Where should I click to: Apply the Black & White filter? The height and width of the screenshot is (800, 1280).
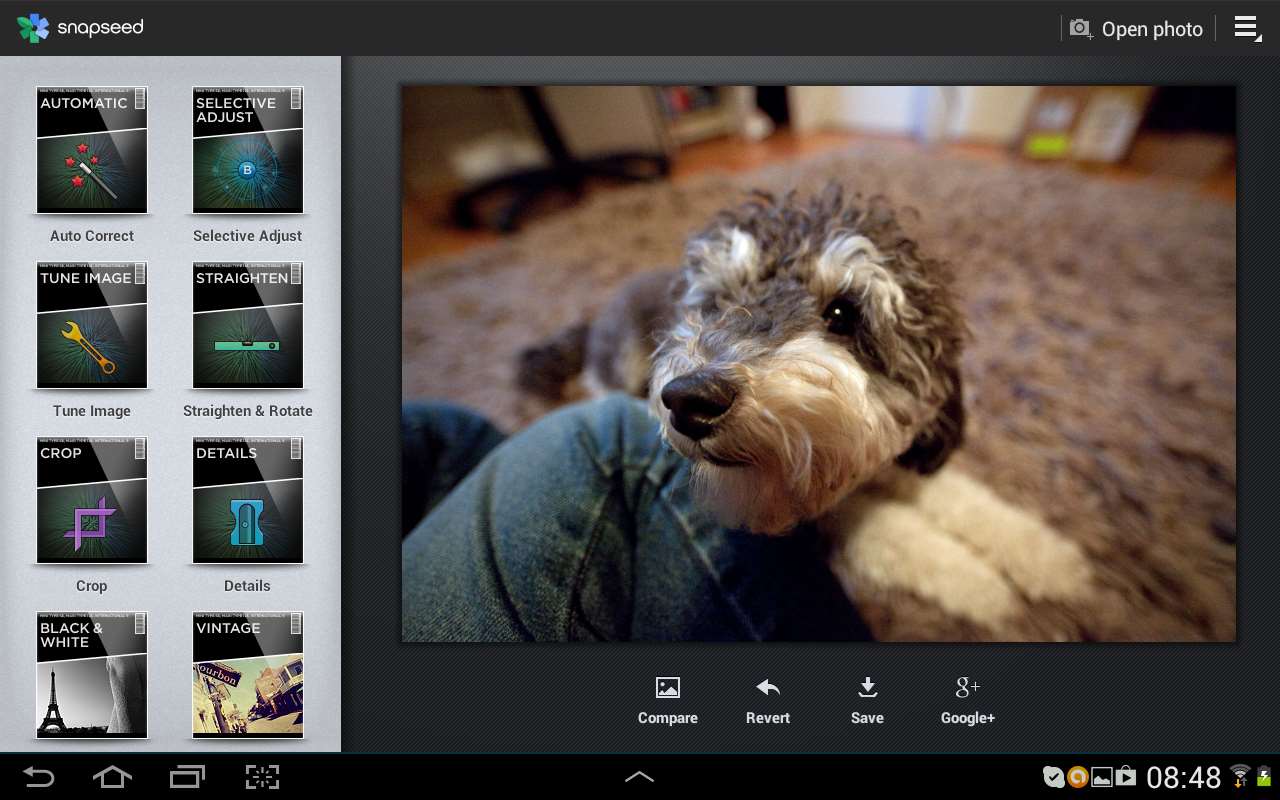tap(91, 675)
